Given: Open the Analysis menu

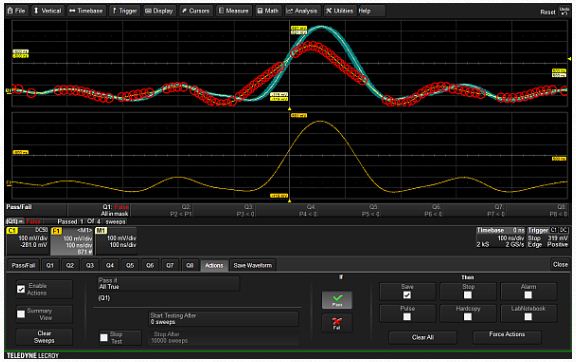Looking at the screenshot, I should (302, 11).
